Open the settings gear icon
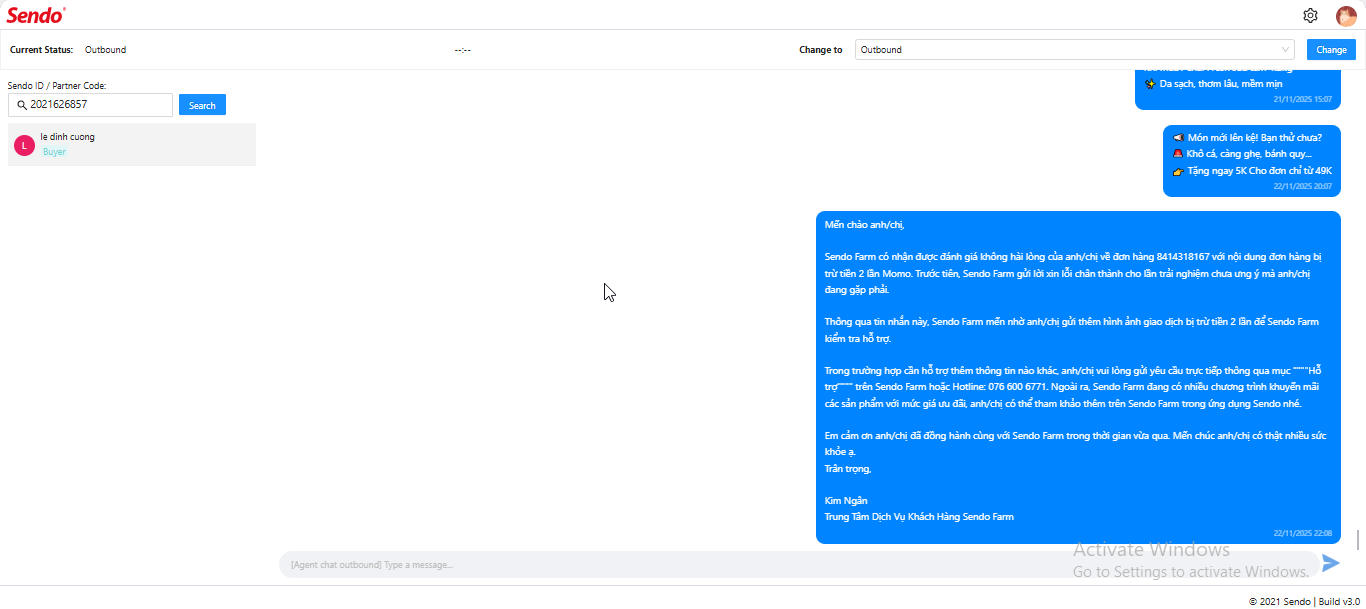The height and width of the screenshot is (609, 1366). pos(1310,15)
